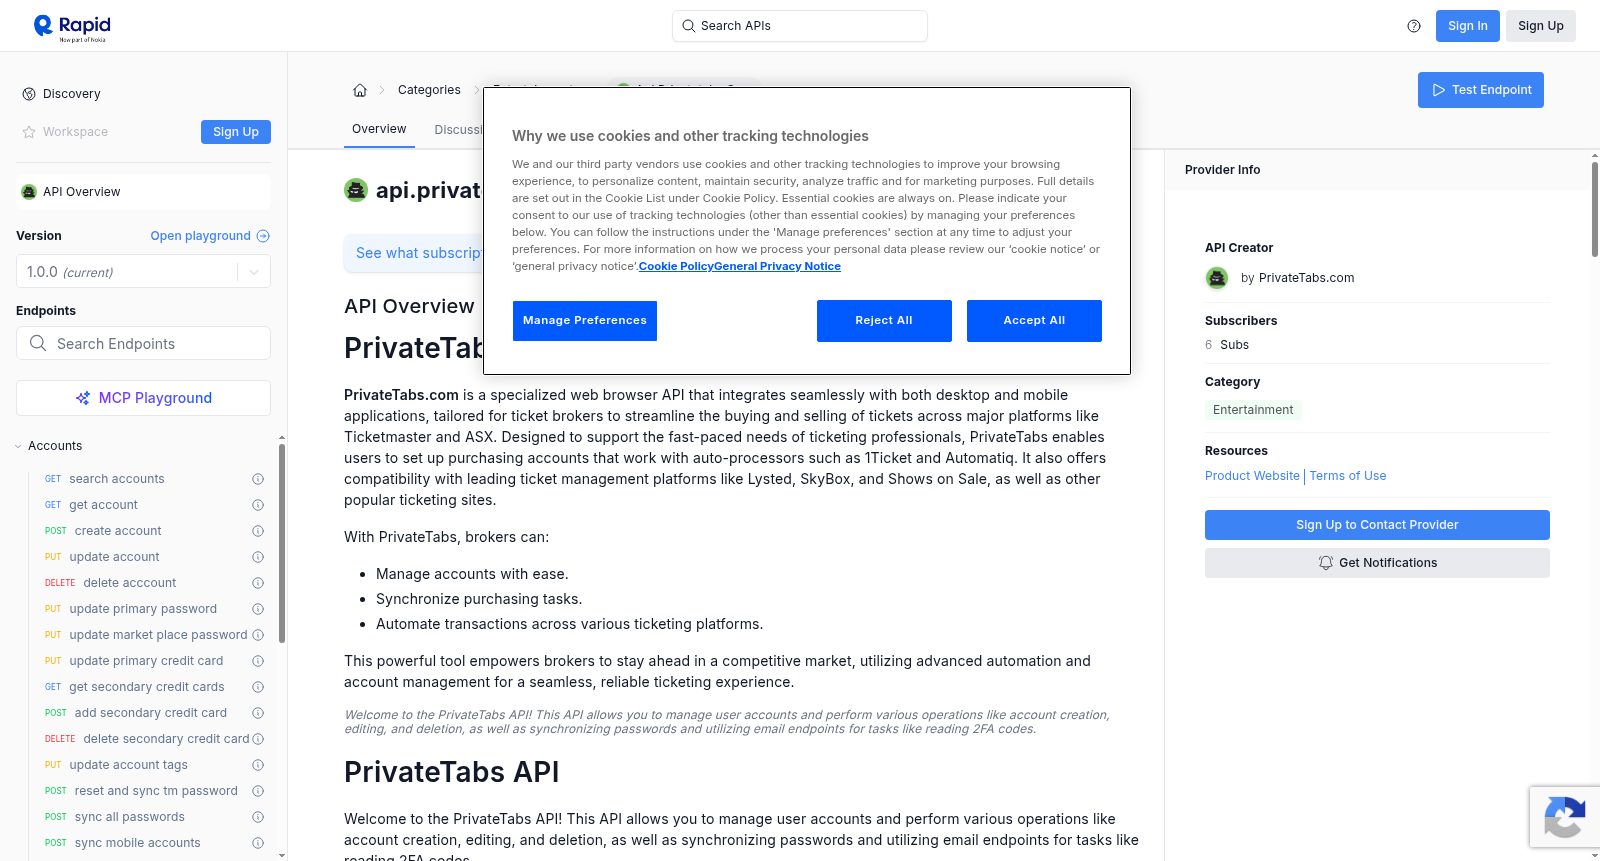This screenshot has width=1600, height=861.
Task: Click the Search Endpoints field
Action: (x=143, y=343)
